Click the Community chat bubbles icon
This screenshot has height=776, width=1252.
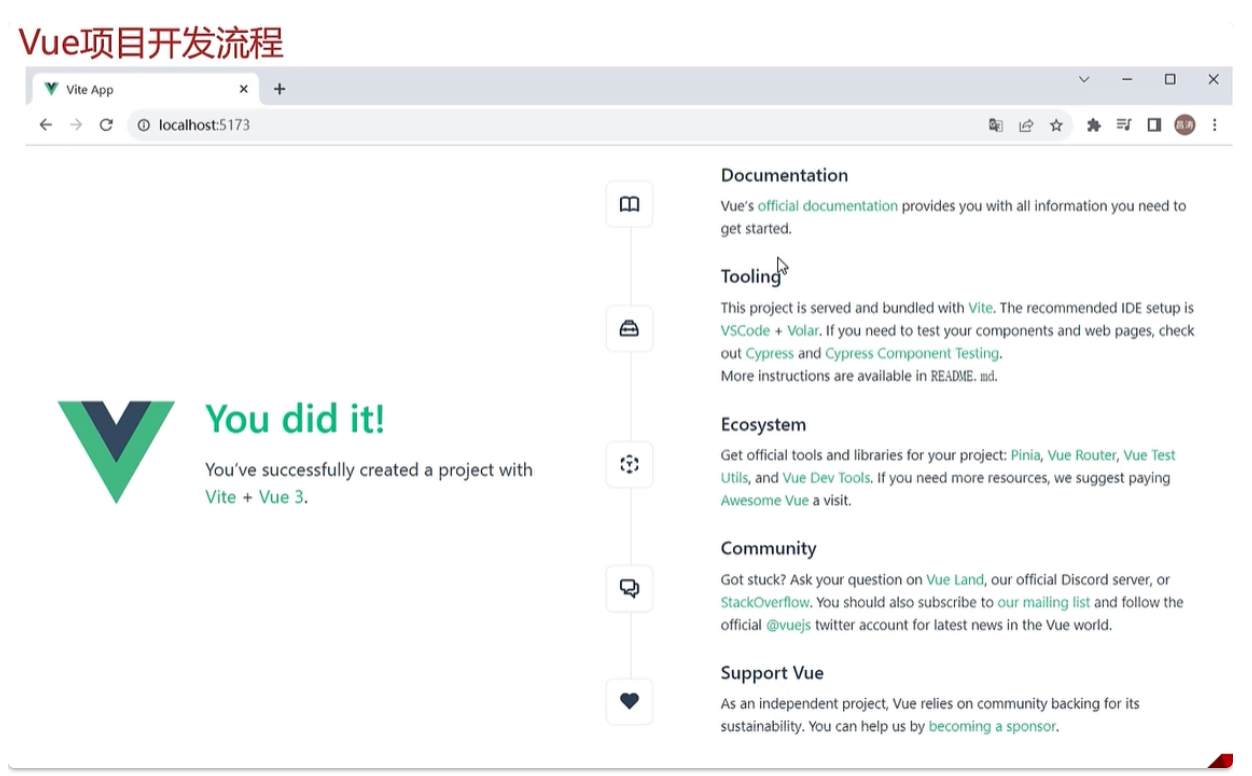629,588
